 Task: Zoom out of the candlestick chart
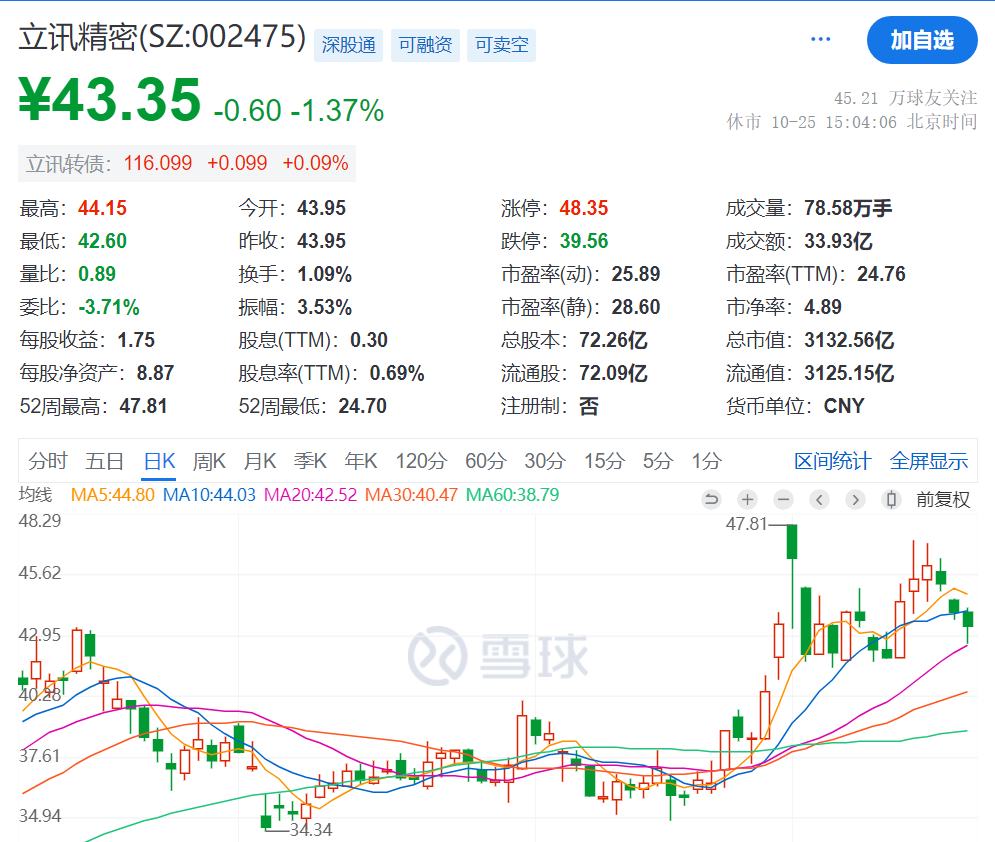pos(783,499)
